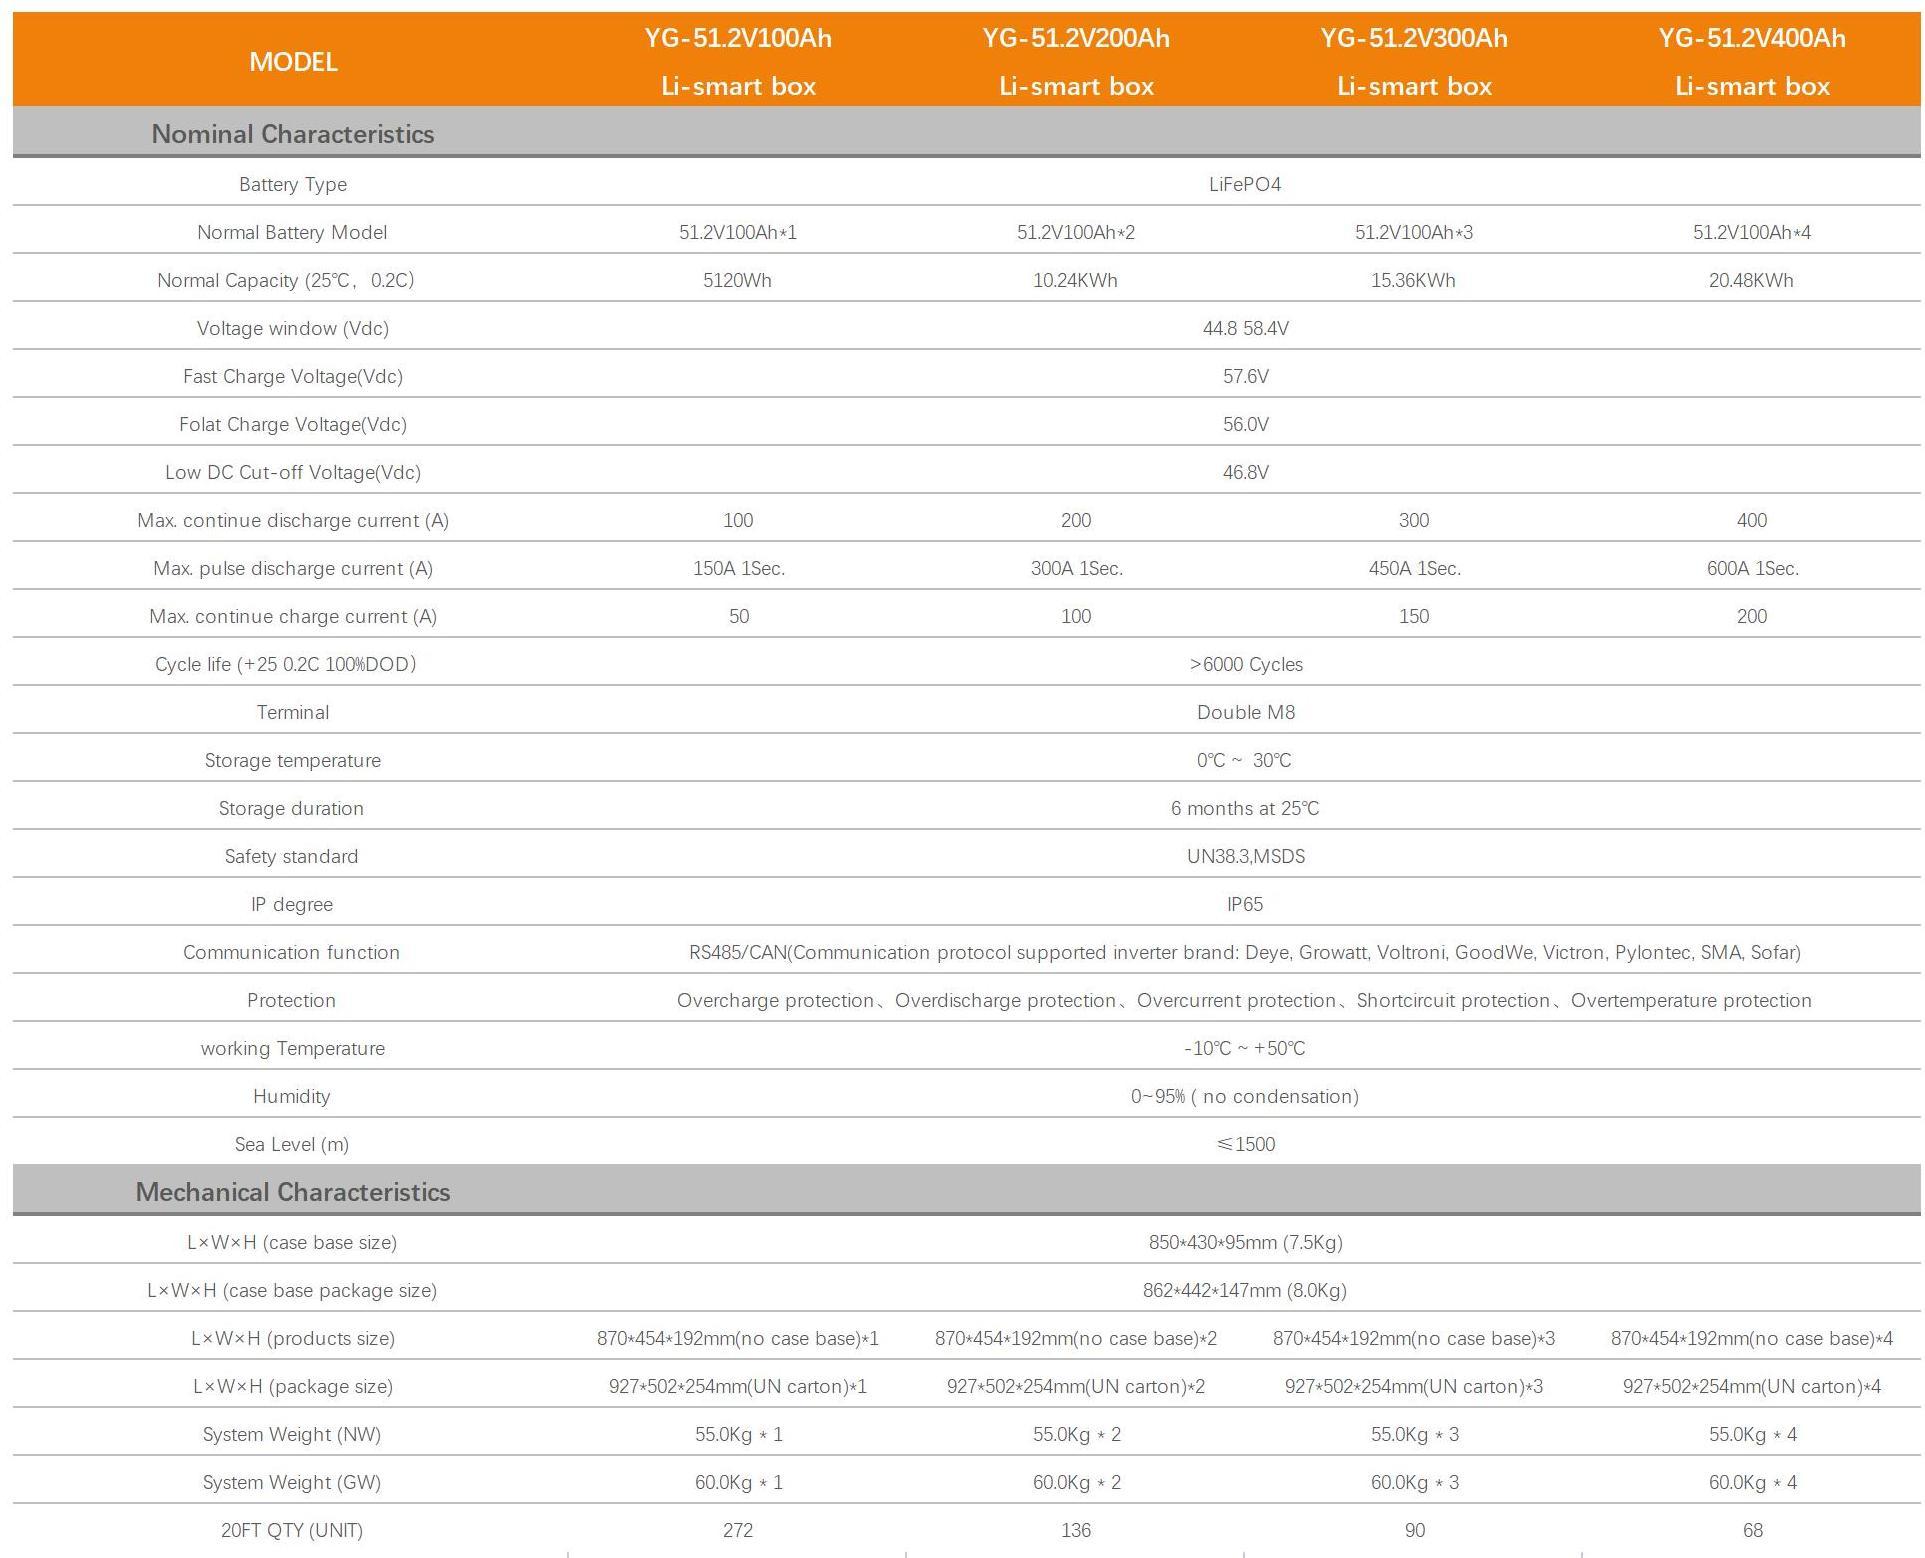The image size is (1925, 1558).
Task: Click the 850*430*95mm (7.5Kg) value
Action: click(x=1245, y=1242)
